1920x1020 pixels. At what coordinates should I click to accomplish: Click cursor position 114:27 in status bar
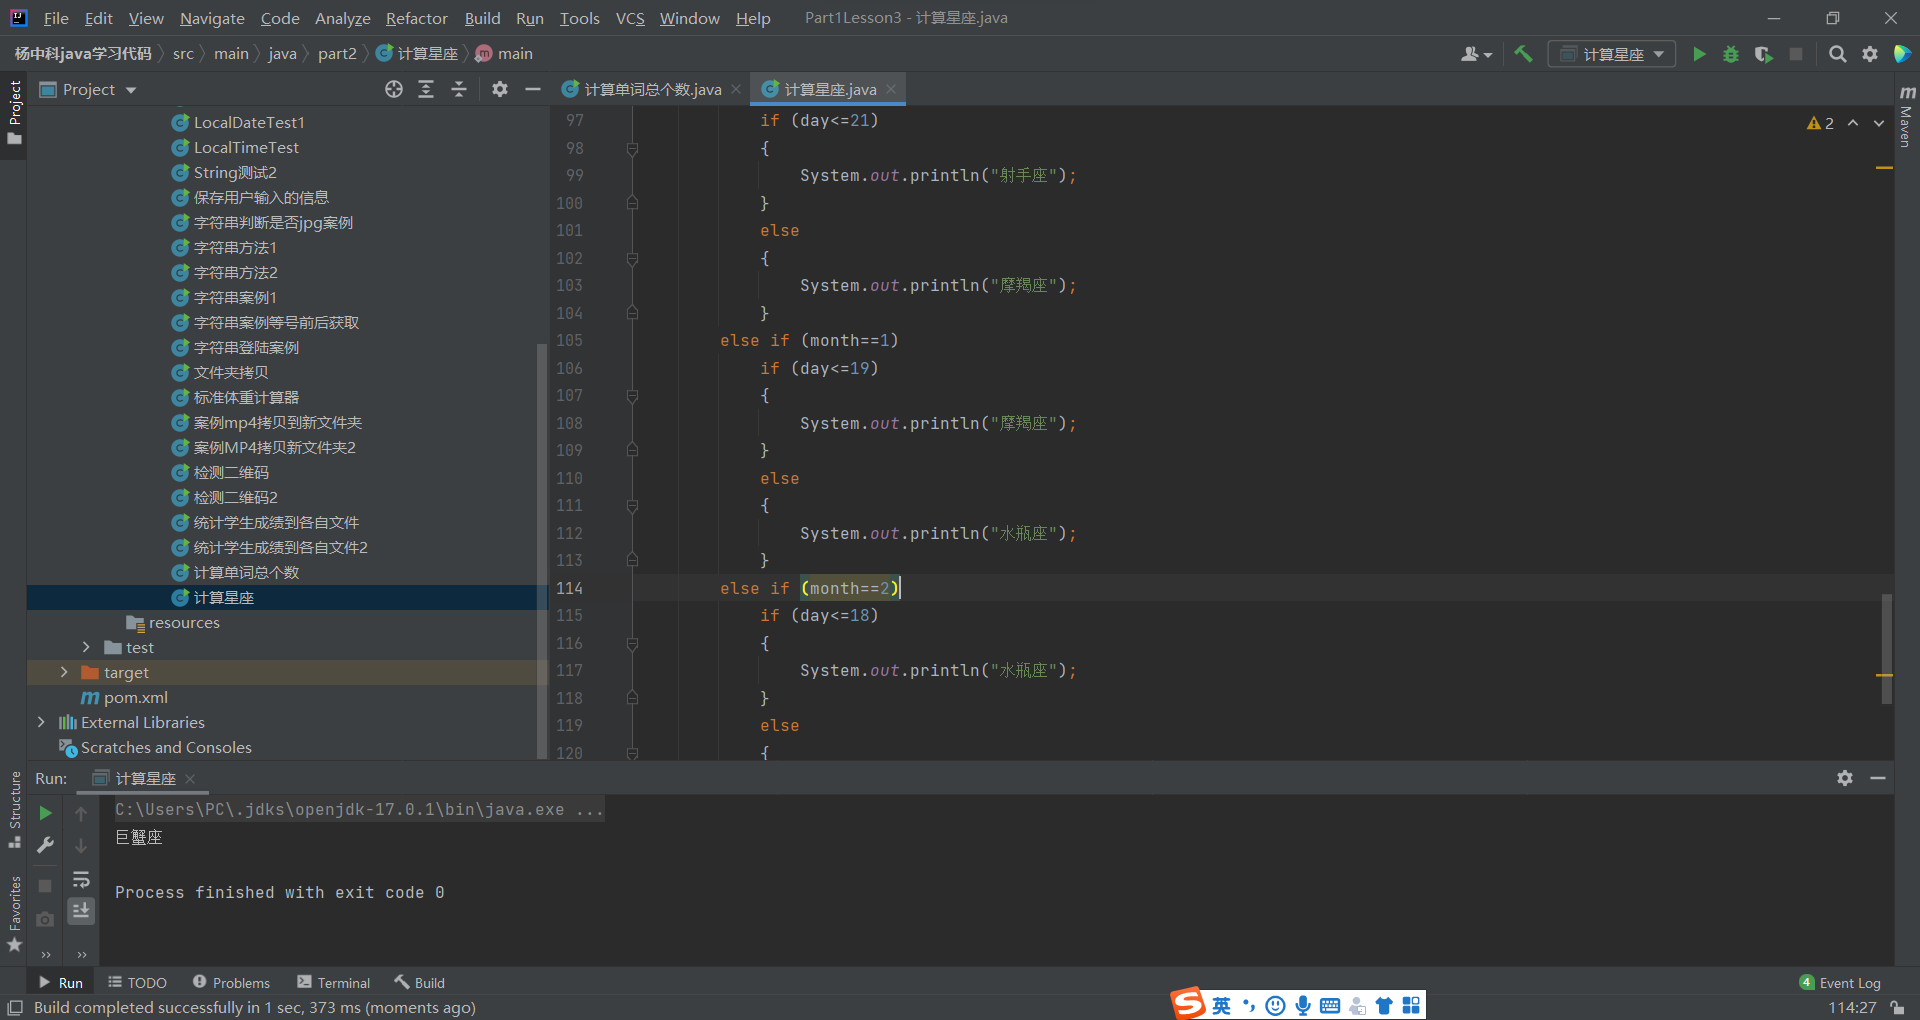pyautogui.click(x=1852, y=1008)
